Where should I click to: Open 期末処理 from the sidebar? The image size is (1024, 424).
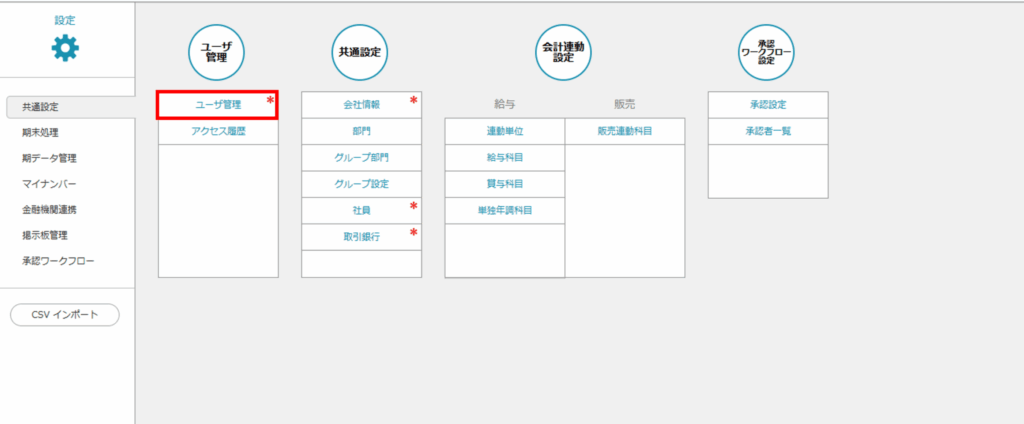pos(40,132)
